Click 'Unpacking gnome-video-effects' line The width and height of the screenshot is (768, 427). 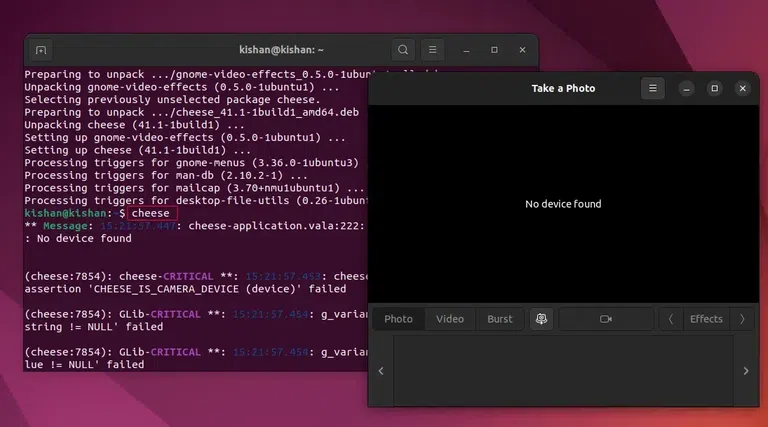tap(182, 87)
